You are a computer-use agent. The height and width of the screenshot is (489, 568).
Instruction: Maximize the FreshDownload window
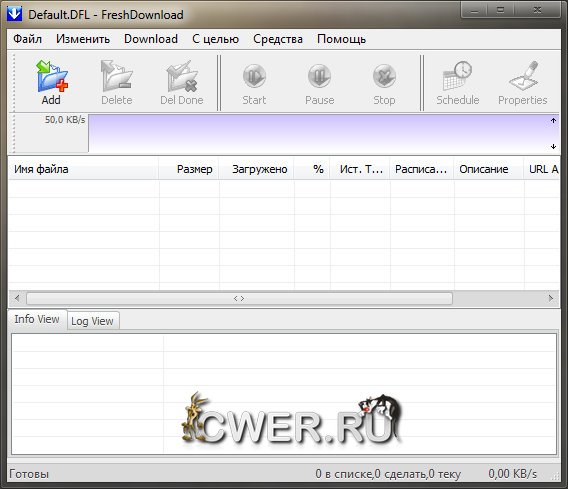501,10
